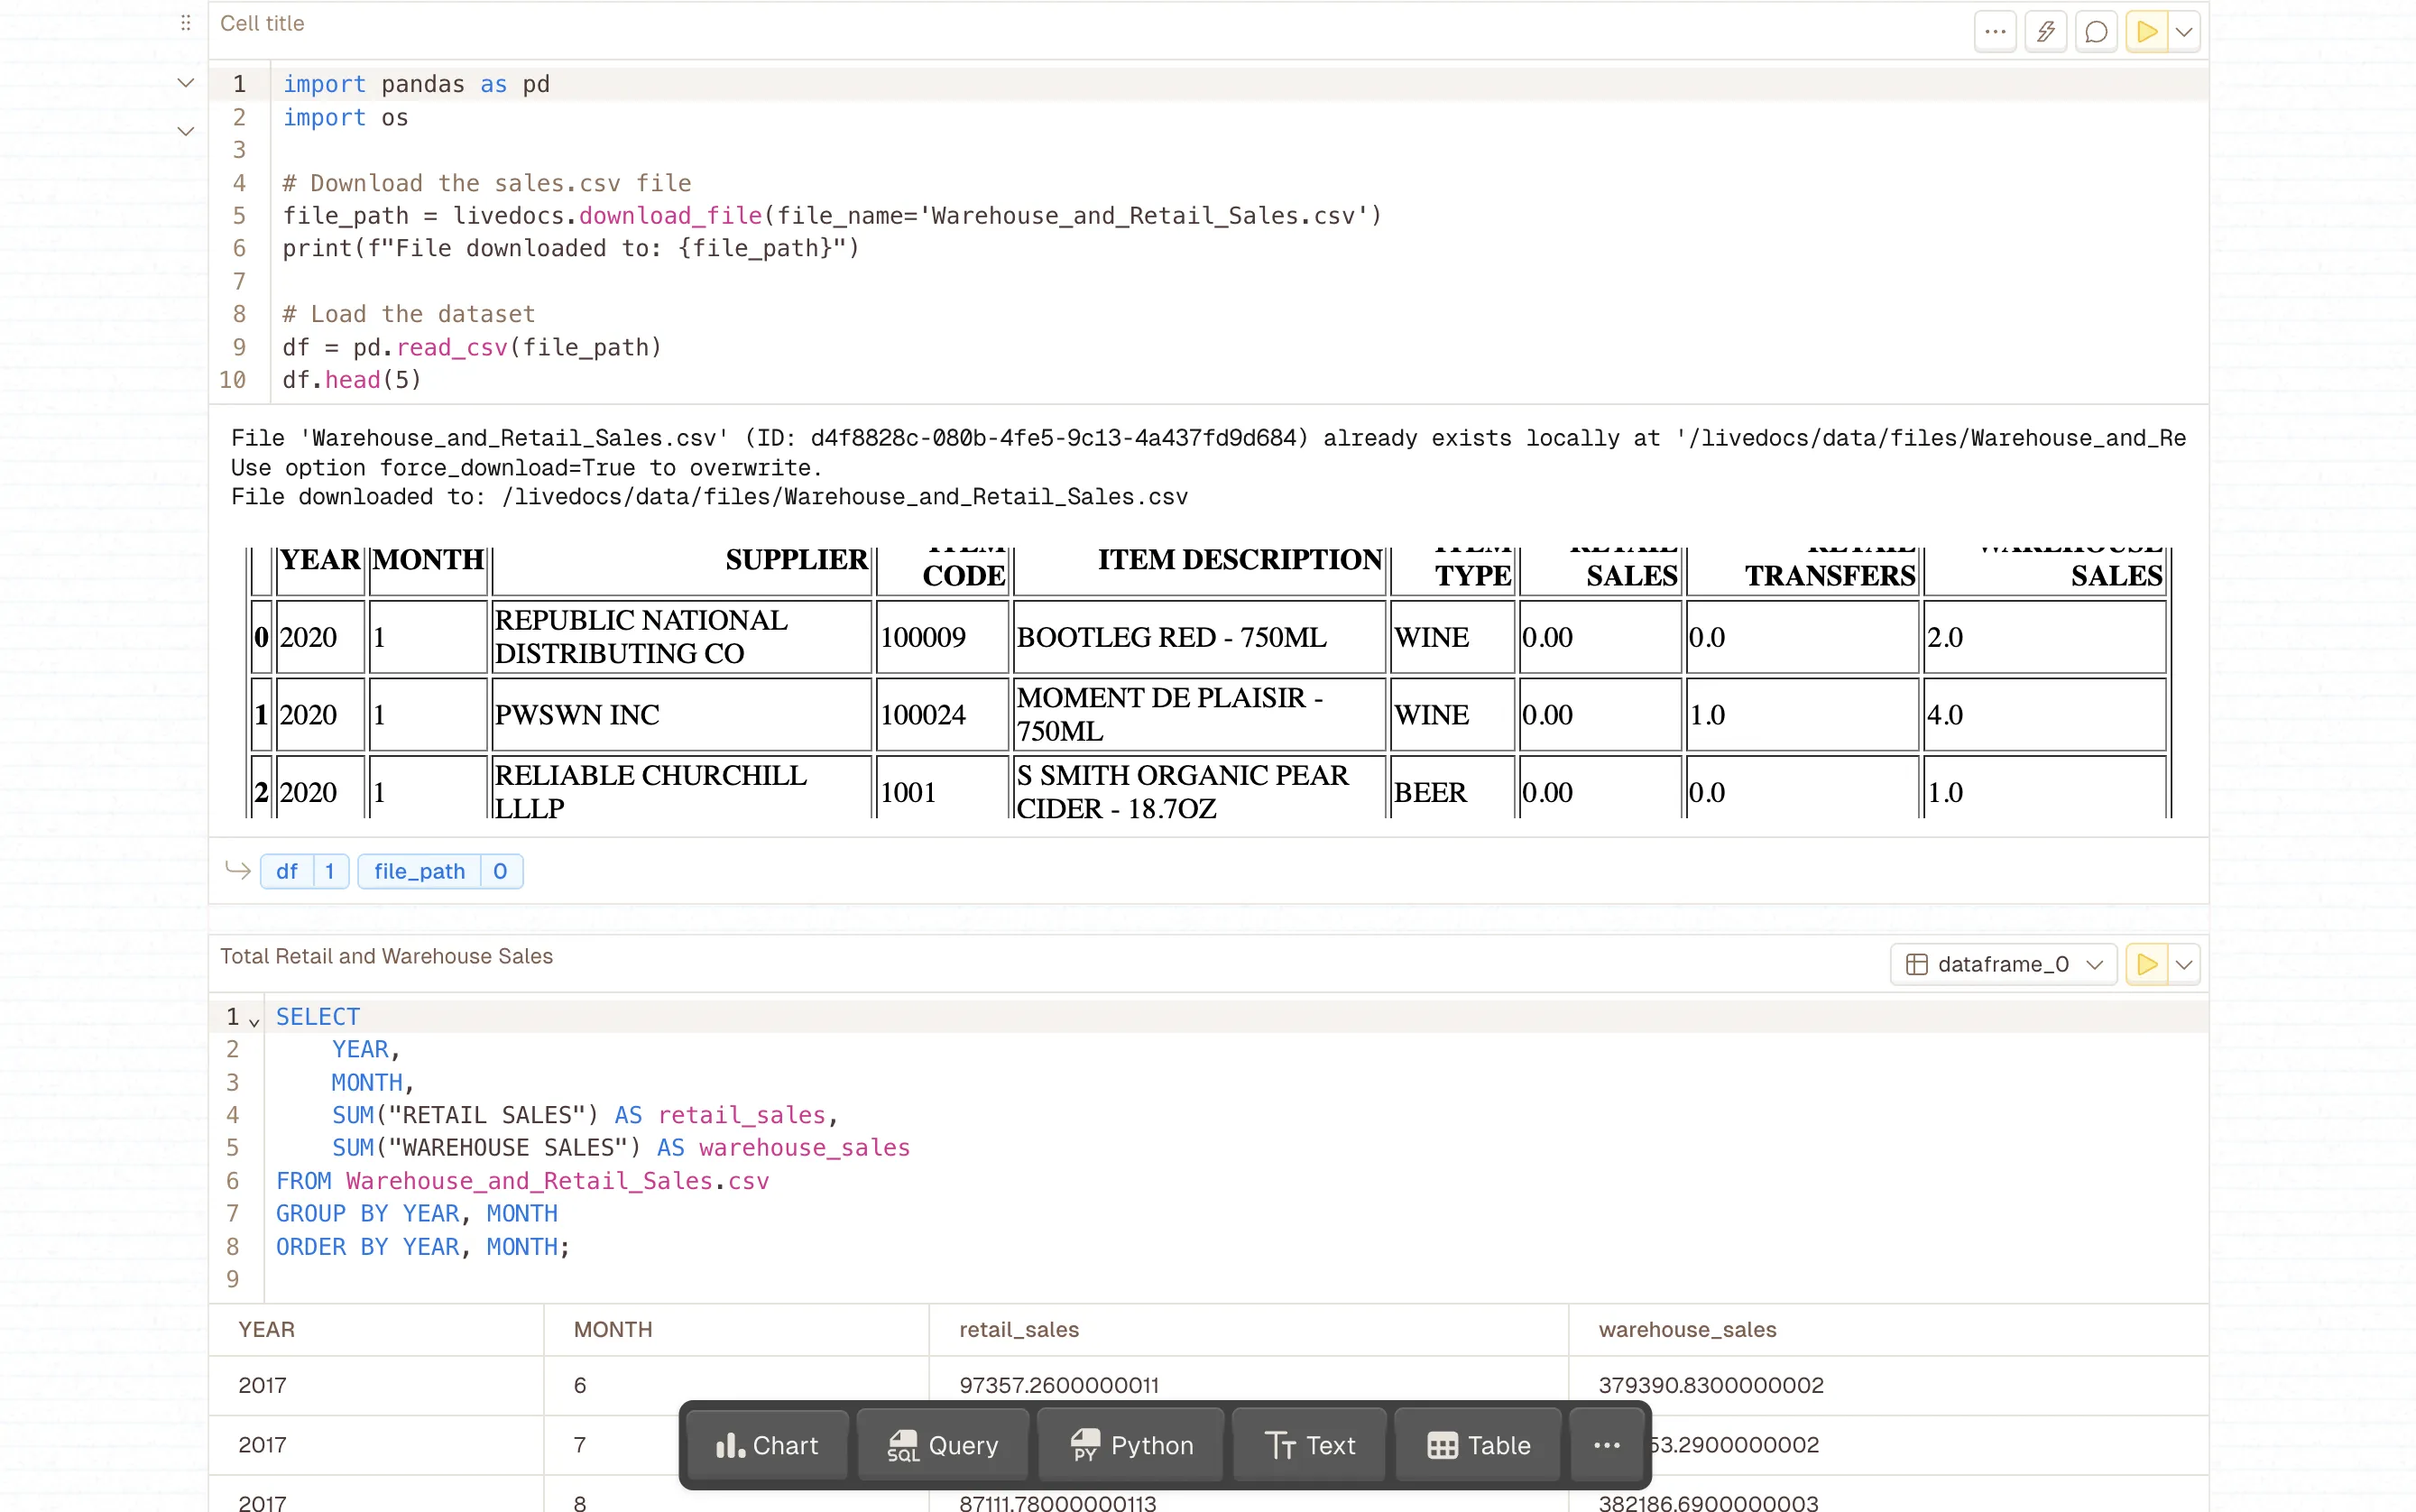Expand the run options chevron on the Python cell

pos(2184,31)
